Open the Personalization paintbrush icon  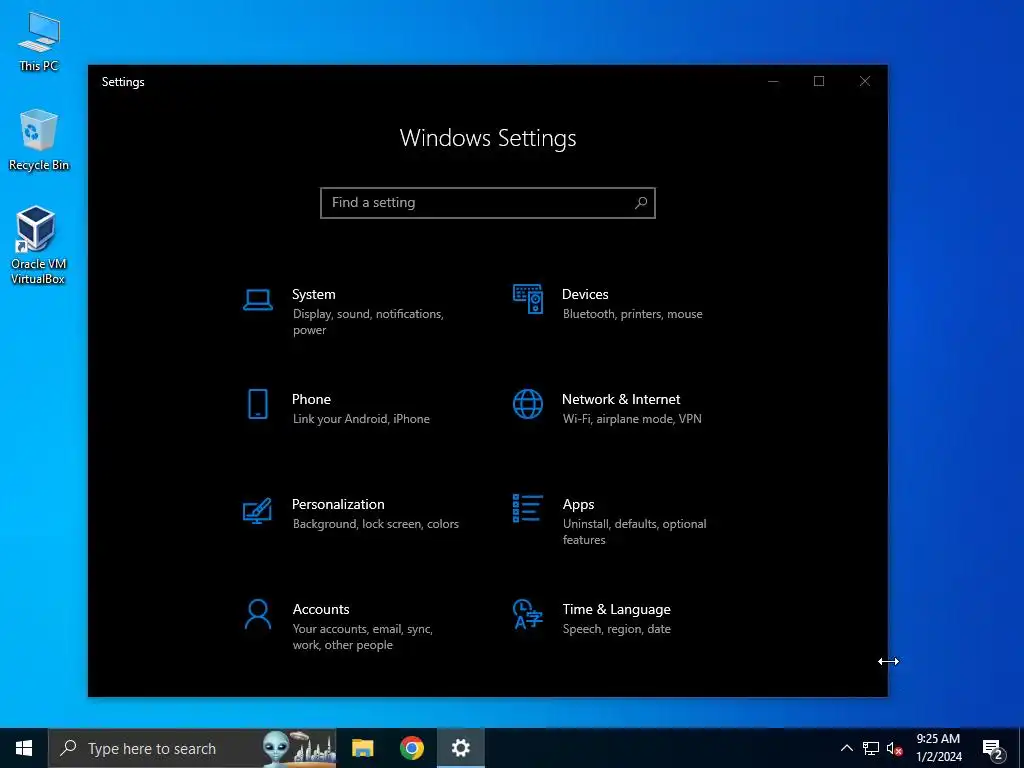pos(257,510)
